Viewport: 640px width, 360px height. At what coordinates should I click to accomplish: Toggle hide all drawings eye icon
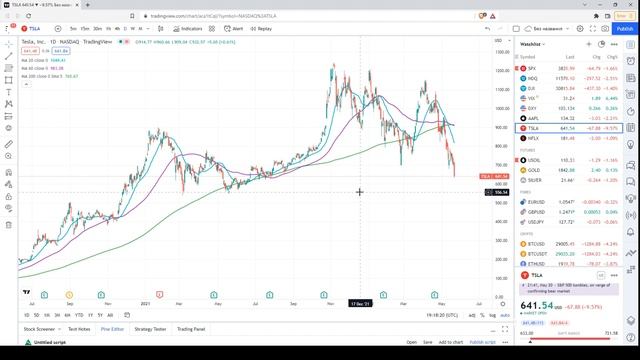coord(9,209)
